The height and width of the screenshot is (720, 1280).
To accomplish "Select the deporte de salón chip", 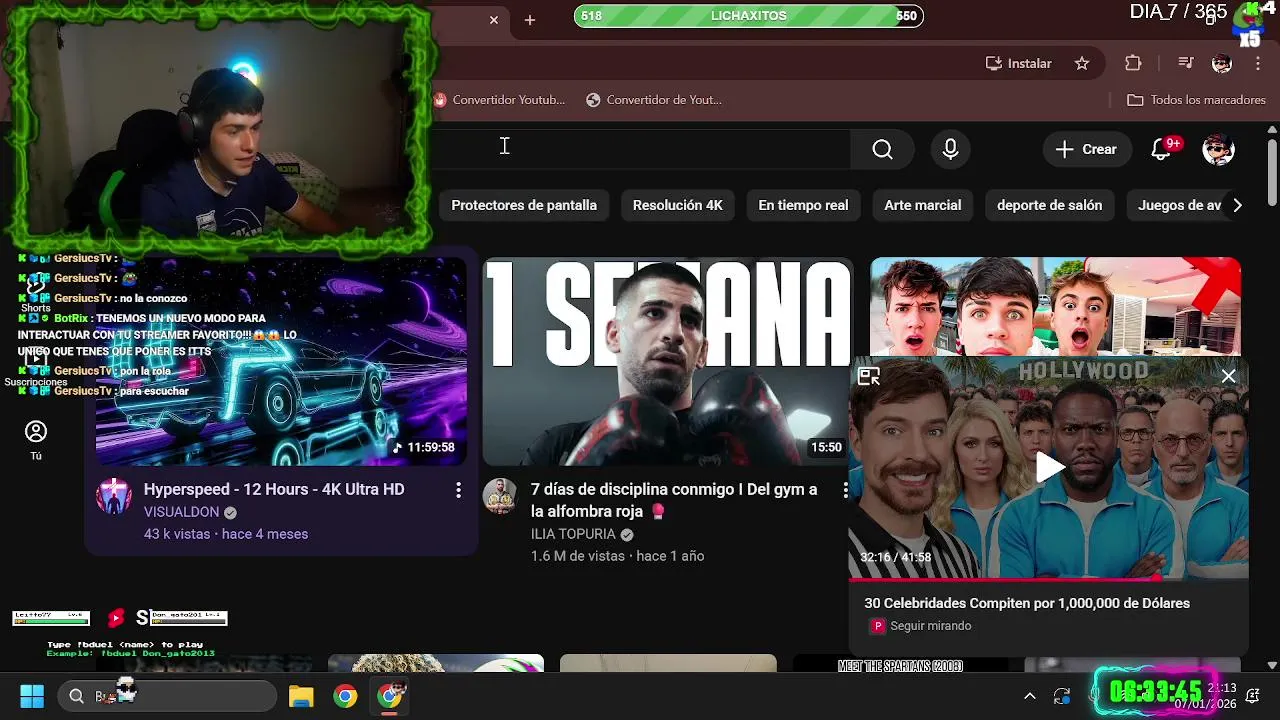I will (1050, 205).
